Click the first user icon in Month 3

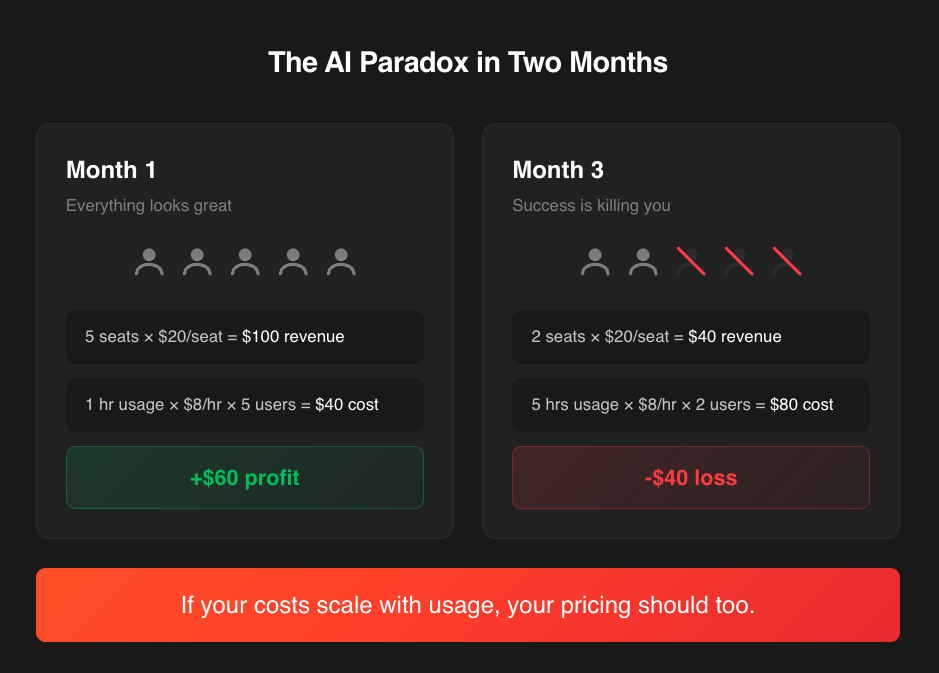[x=595, y=262]
